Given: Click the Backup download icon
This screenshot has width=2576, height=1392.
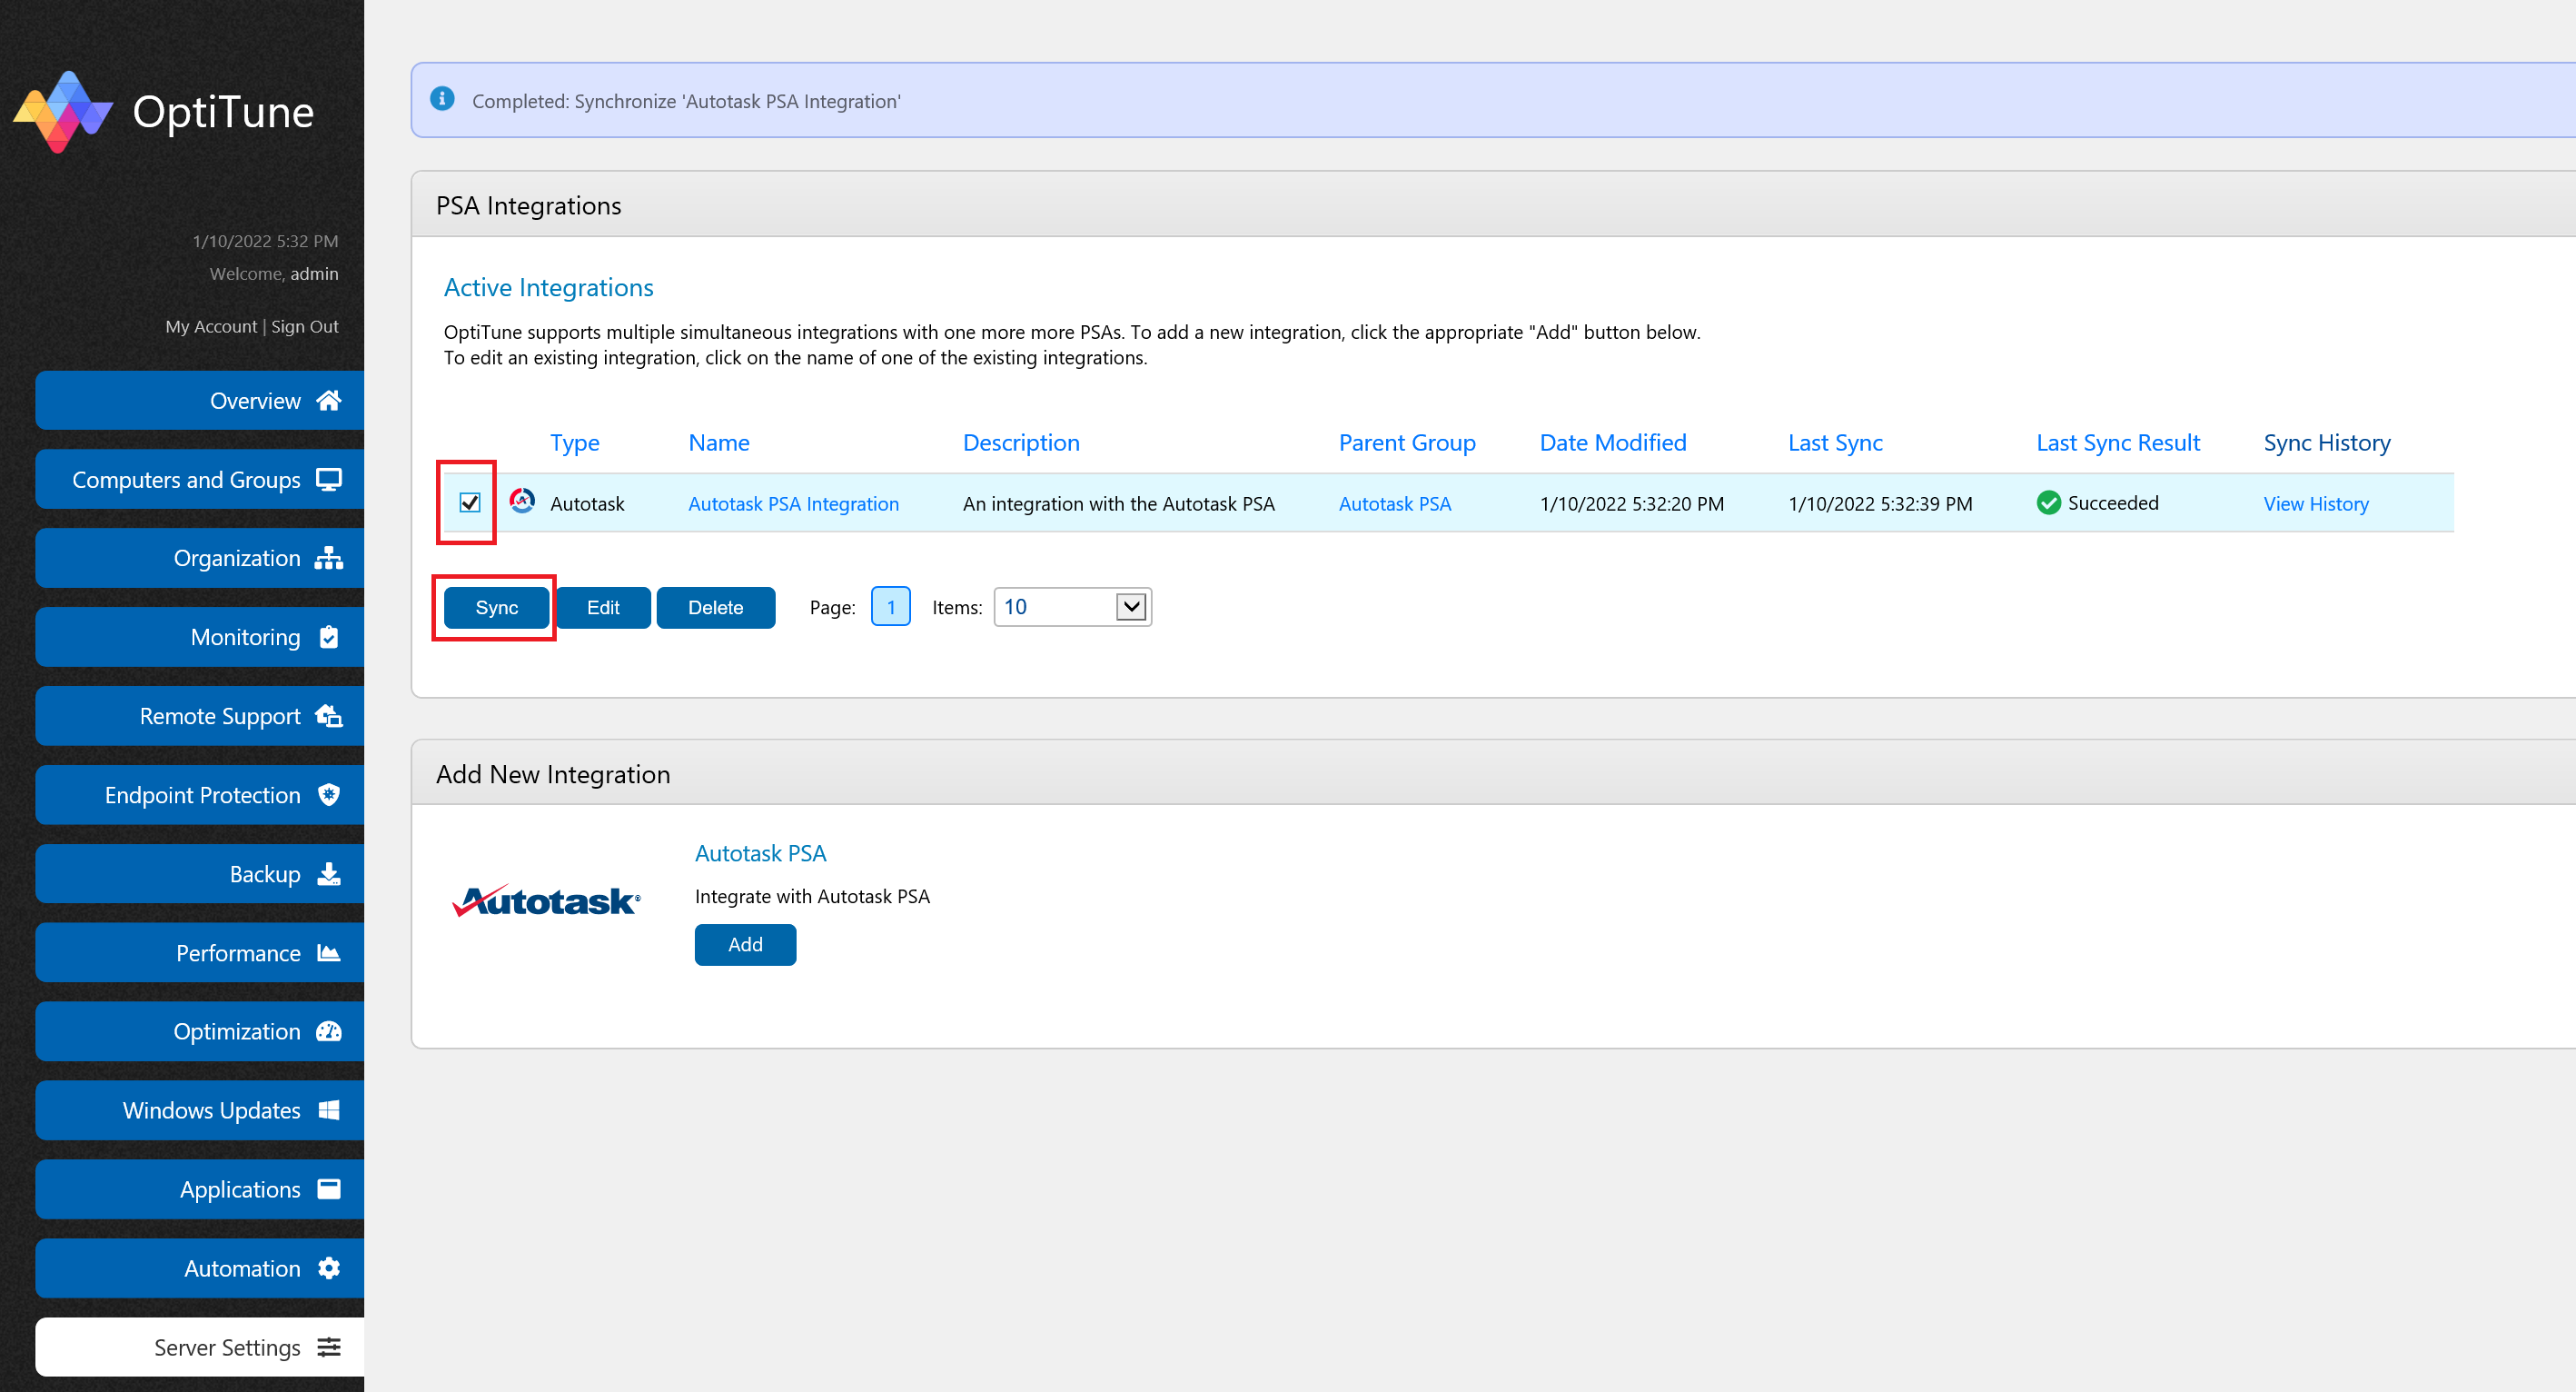Looking at the screenshot, I should pyautogui.click(x=329, y=874).
